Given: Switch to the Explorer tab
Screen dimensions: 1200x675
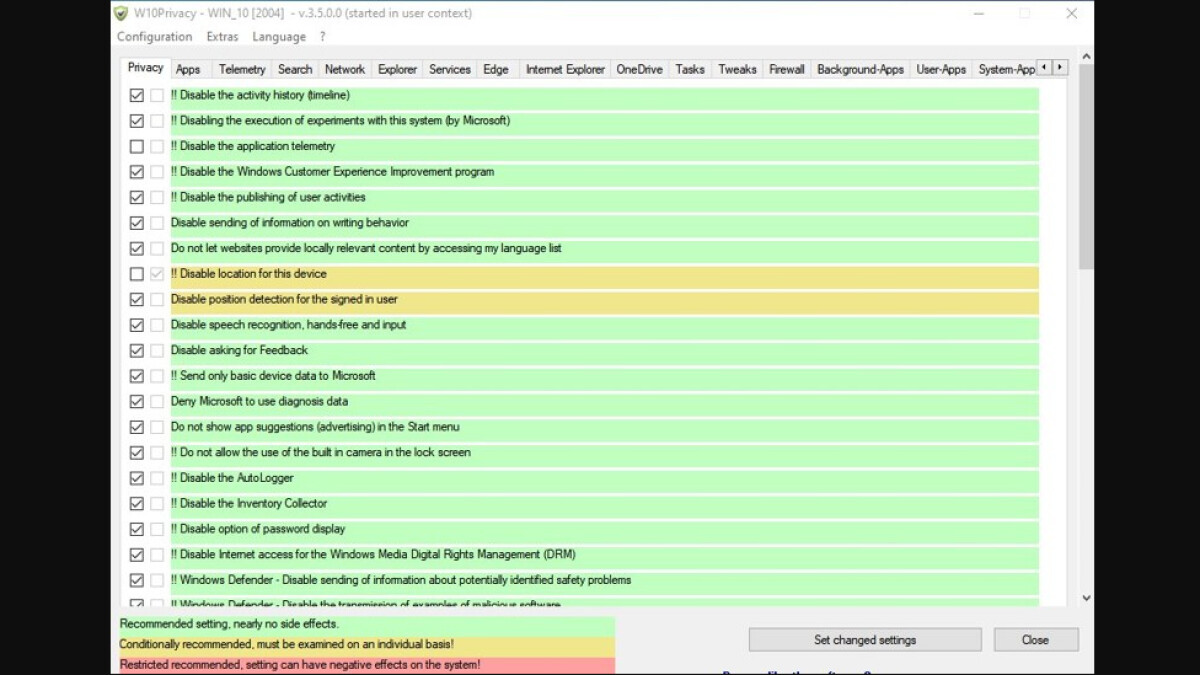Looking at the screenshot, I should [x=397, y=69].
